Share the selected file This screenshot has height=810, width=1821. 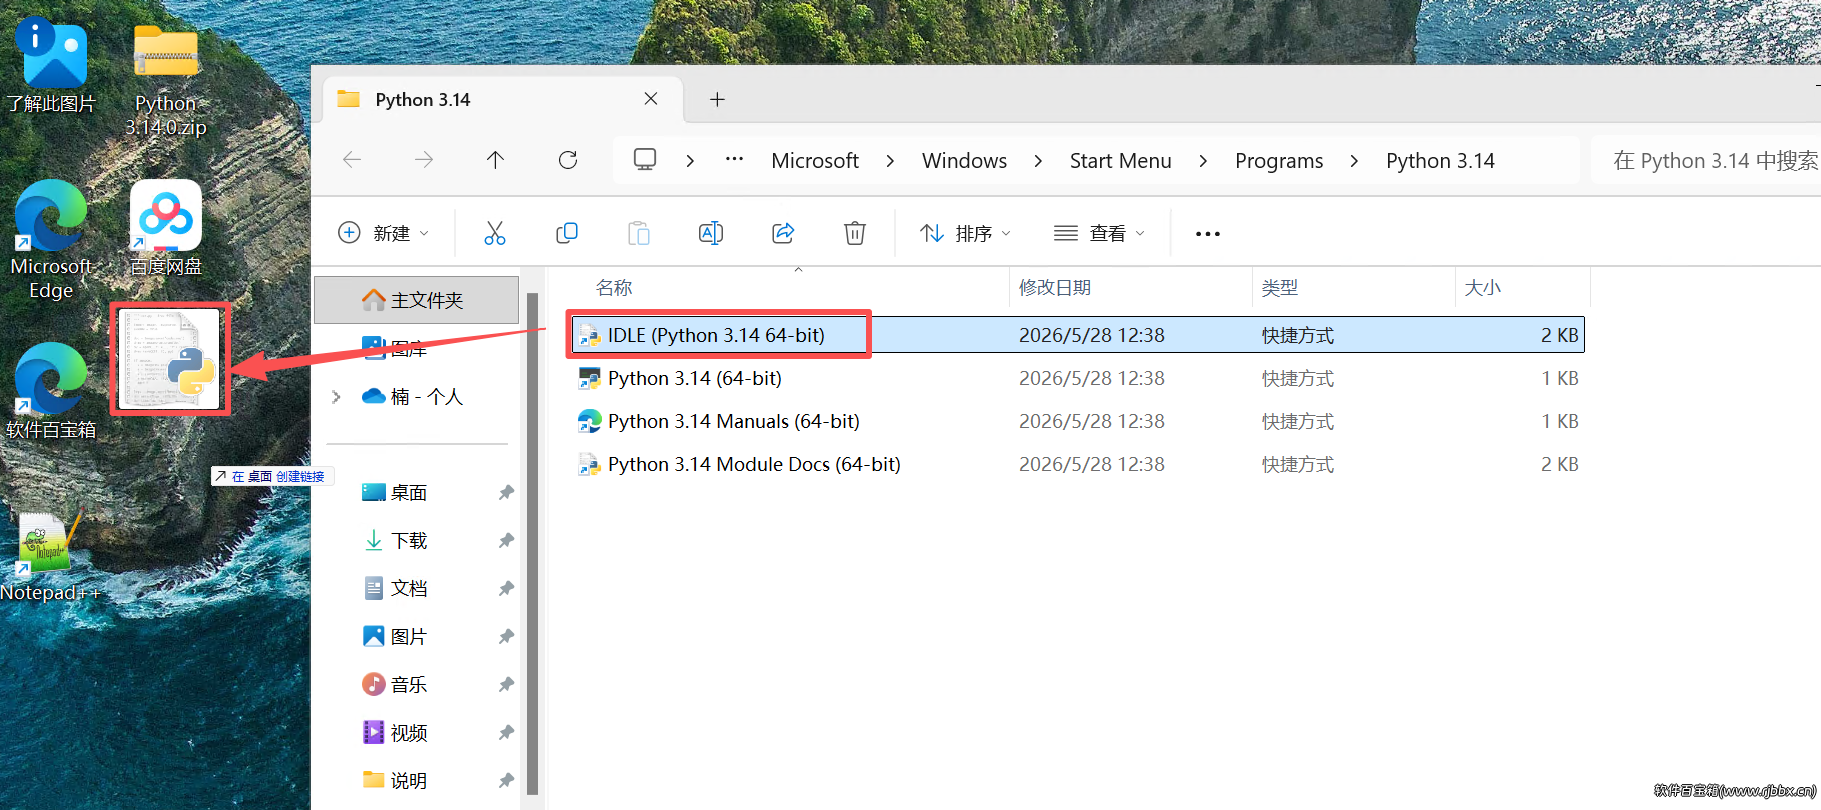click(x=783, y=233)
